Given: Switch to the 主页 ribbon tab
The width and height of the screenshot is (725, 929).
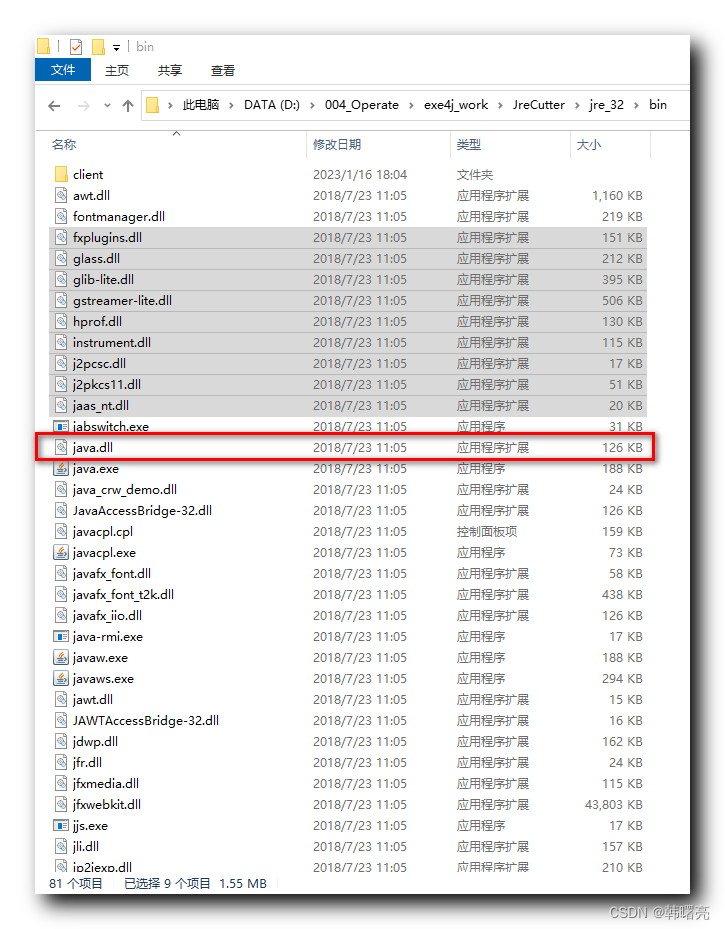Looking at the screenshot, I should pyautogui.click(x=117, y=71).
